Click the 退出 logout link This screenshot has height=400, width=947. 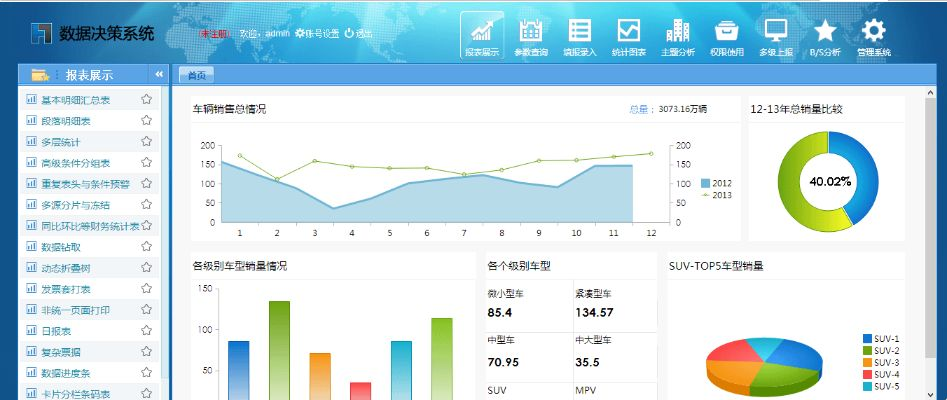(359, 33)
